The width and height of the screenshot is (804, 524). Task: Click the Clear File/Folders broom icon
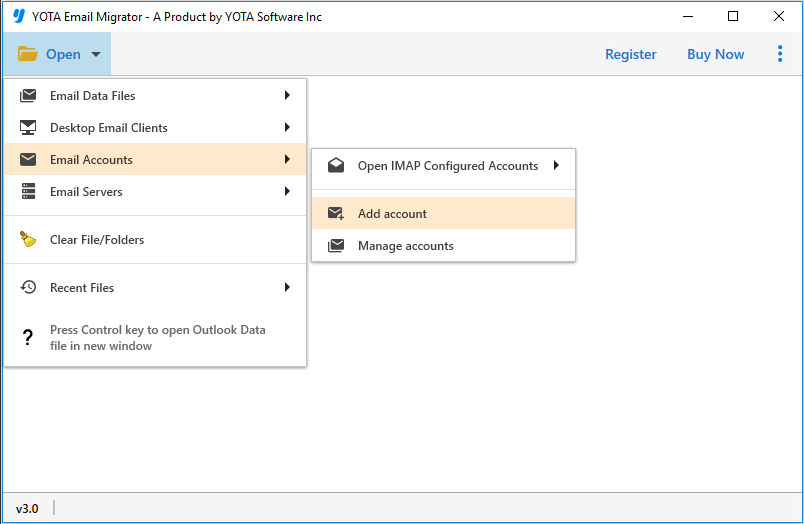(28, 240)
